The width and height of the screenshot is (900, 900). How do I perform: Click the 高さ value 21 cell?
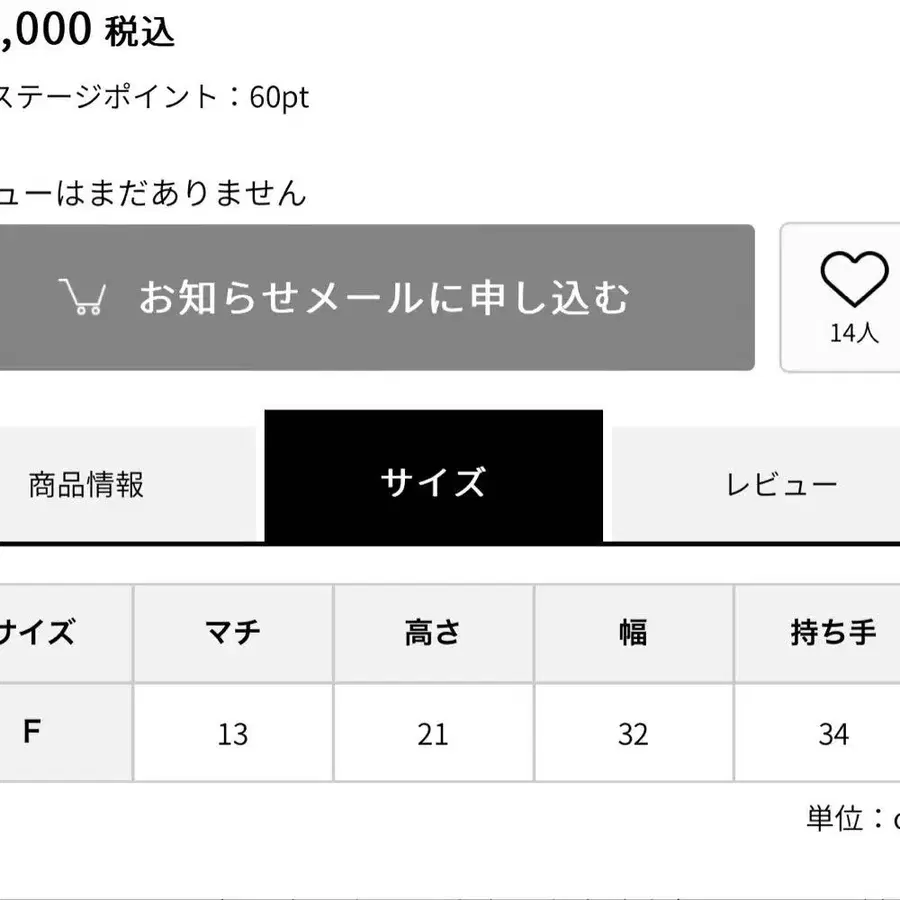pos(433,735)
